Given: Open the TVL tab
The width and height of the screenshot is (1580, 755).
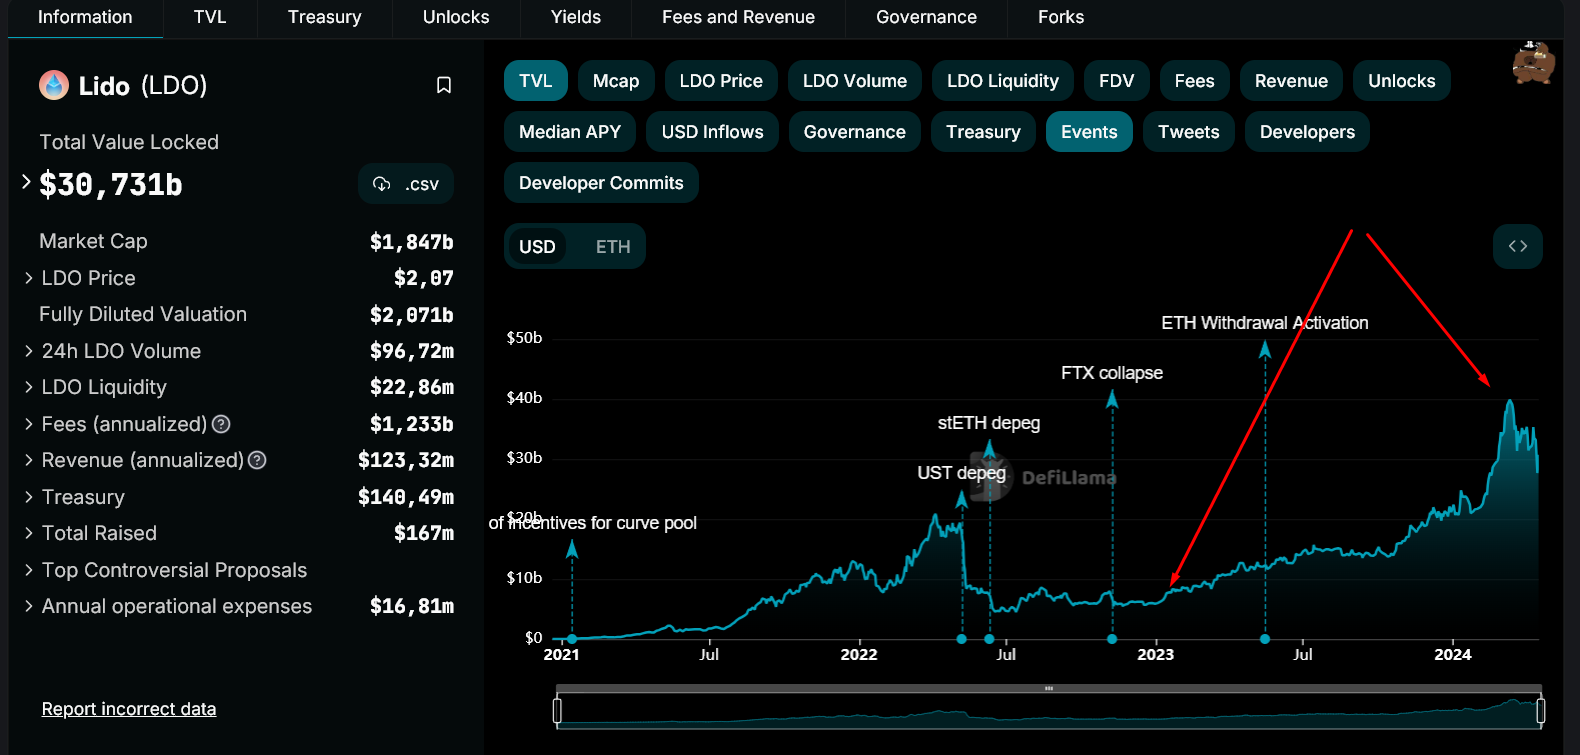Looking at the screenshot, I should click(210, 17).
